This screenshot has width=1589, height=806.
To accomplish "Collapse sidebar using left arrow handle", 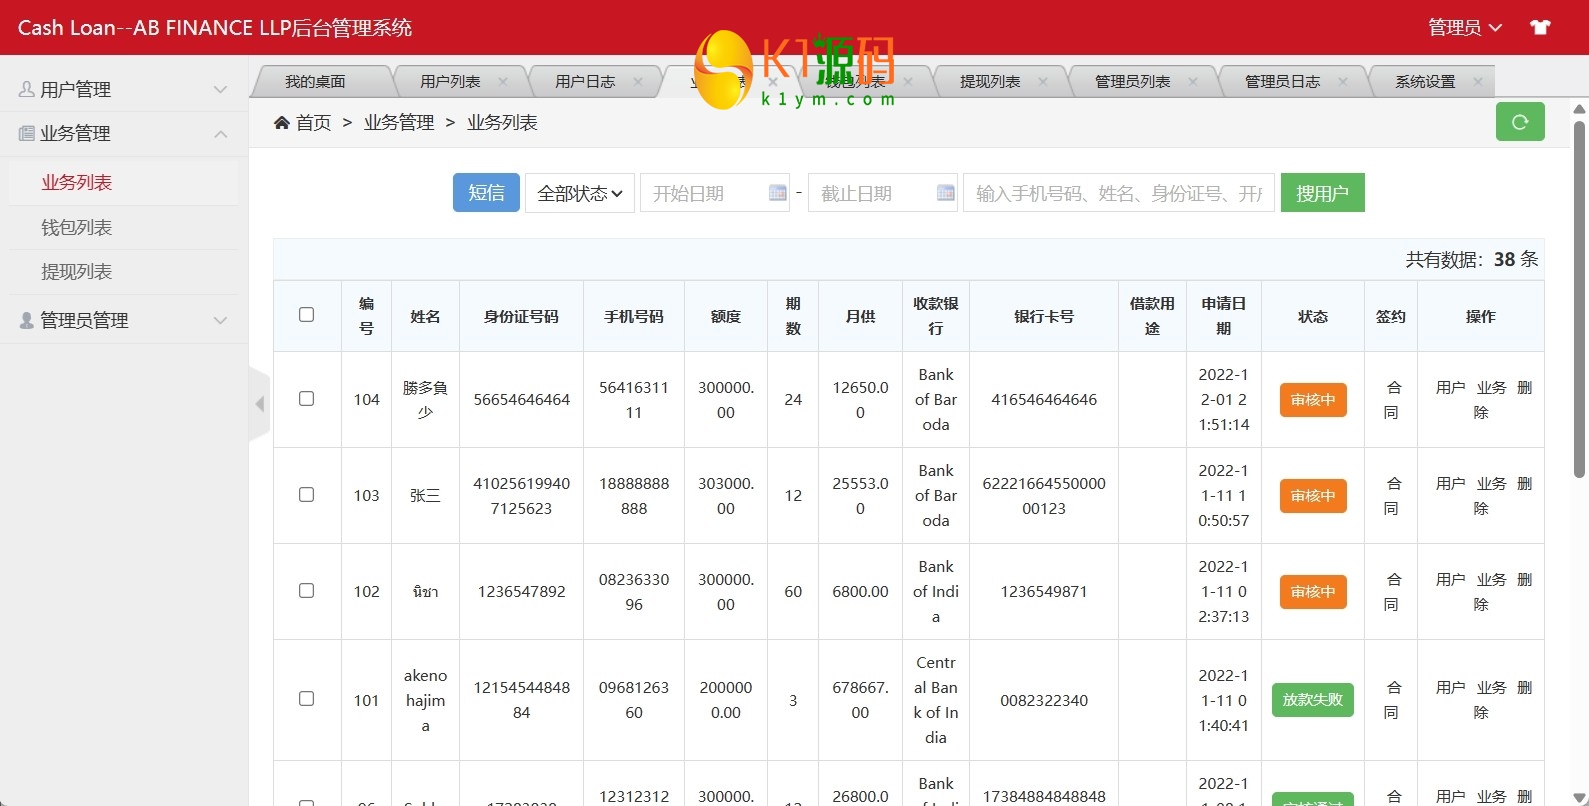I will (x=259, y=404).
